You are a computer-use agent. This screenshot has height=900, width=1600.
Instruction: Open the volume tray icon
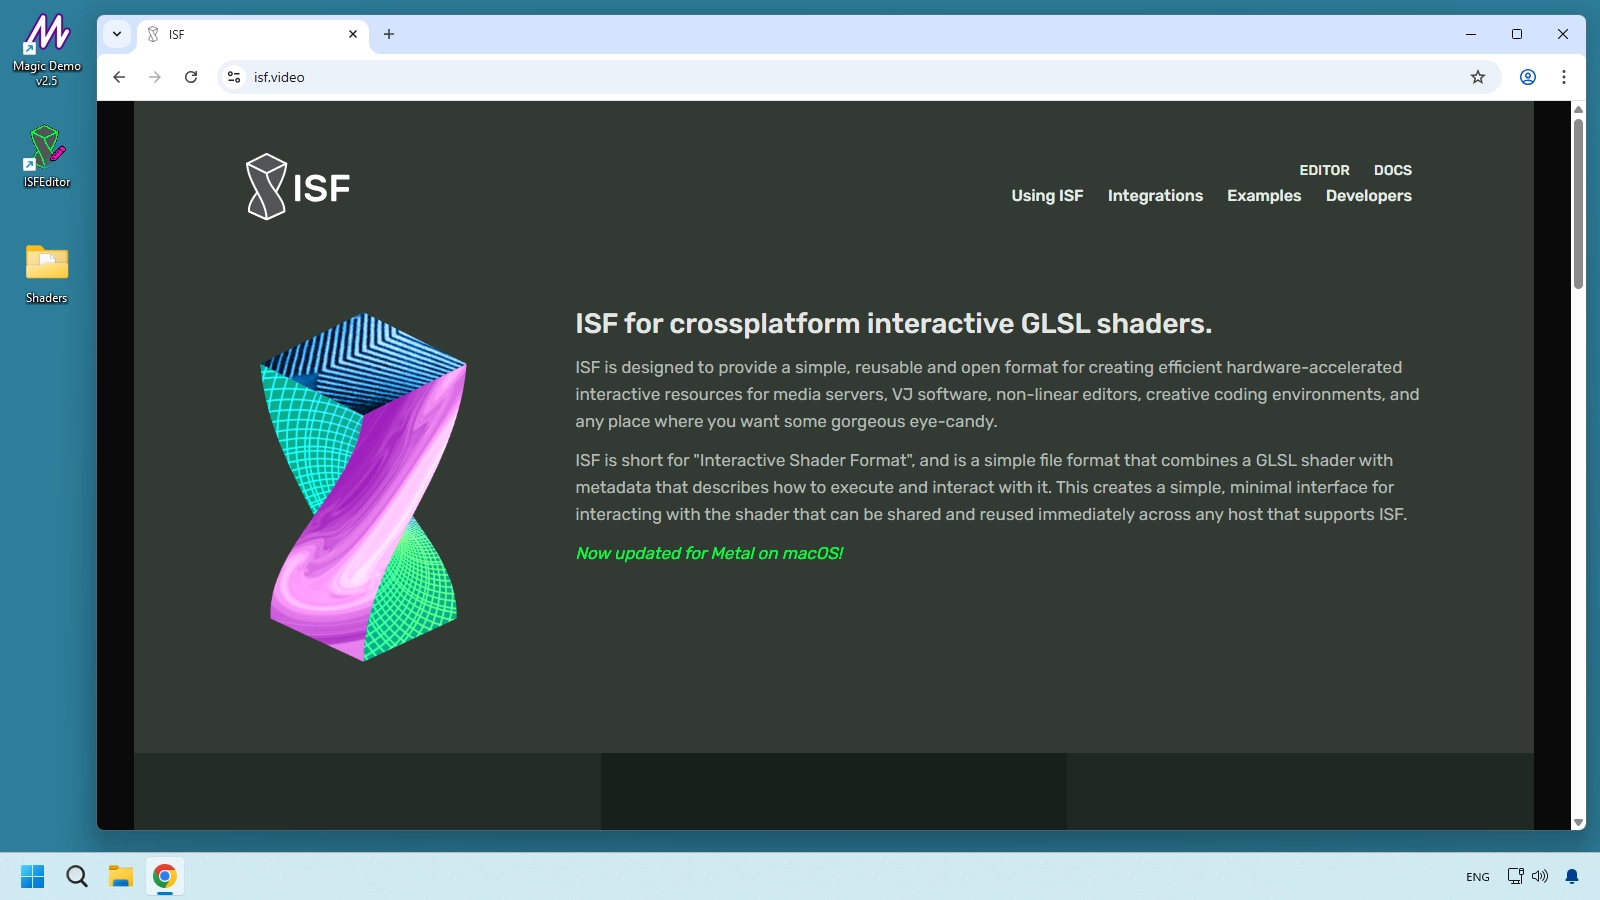[1540, 876]
